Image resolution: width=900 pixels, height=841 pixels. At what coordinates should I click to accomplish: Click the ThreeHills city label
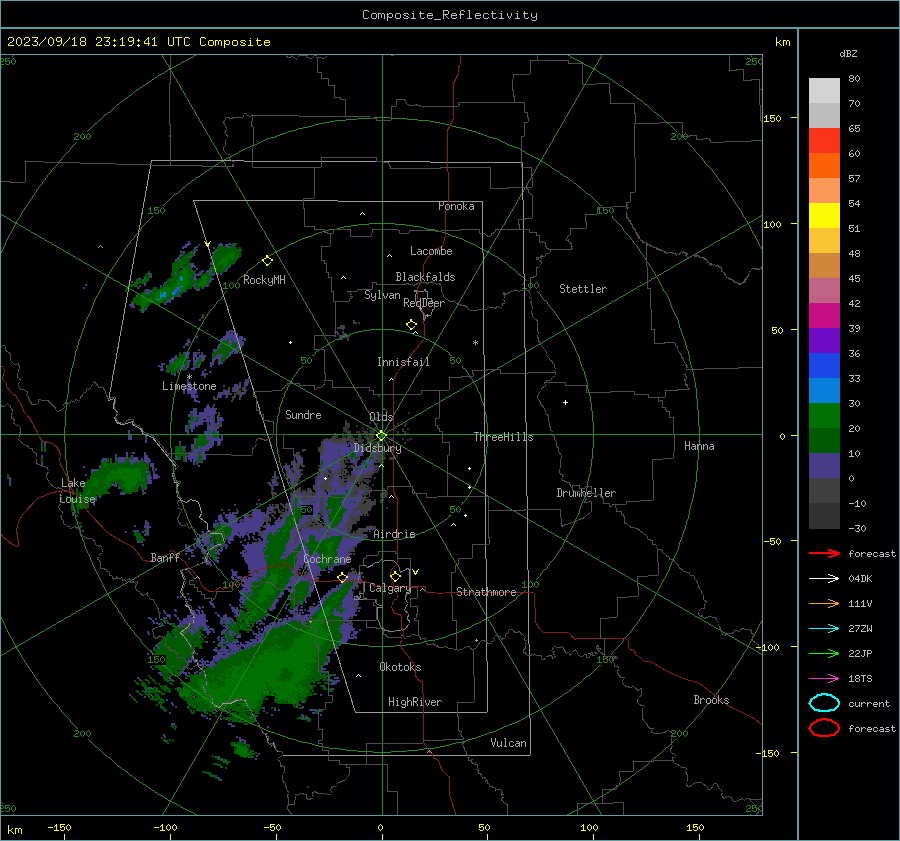(x=503, y=437)
